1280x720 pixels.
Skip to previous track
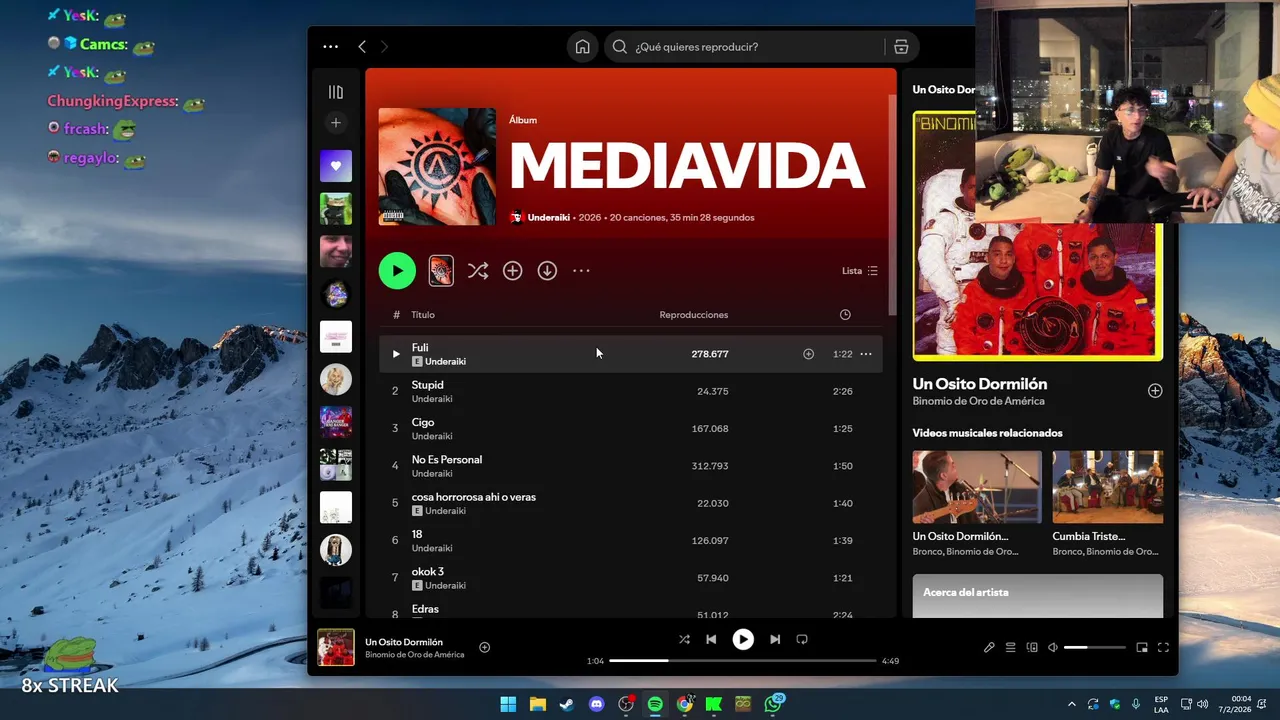[711, 639]
